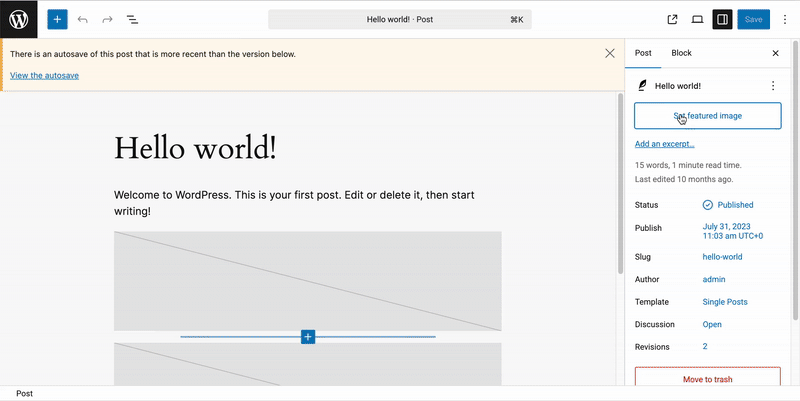Click the post quill icon in sidebar
The width and height of the screenshot is (800, 401).
642,86
